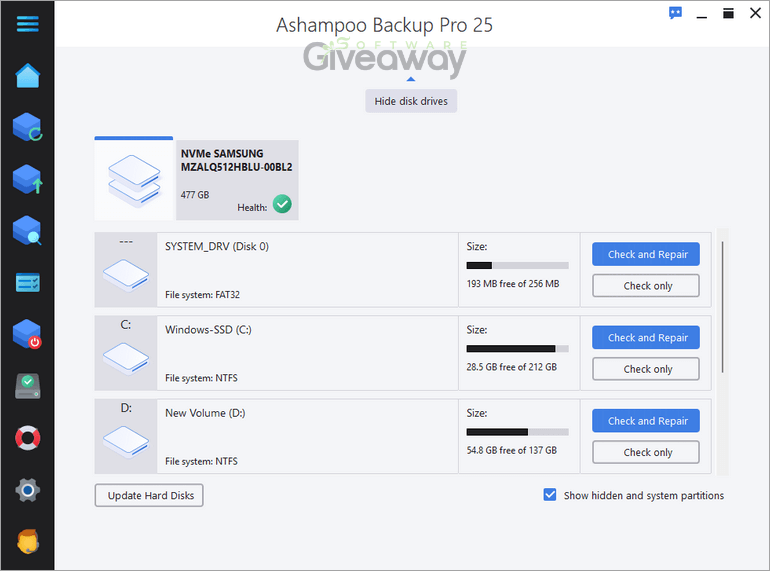Image resolution: width=770 pixels, height=571 pixels.
Task: Go to the Home overview icon
Action: pyautogui.click(x=27, y=76)
